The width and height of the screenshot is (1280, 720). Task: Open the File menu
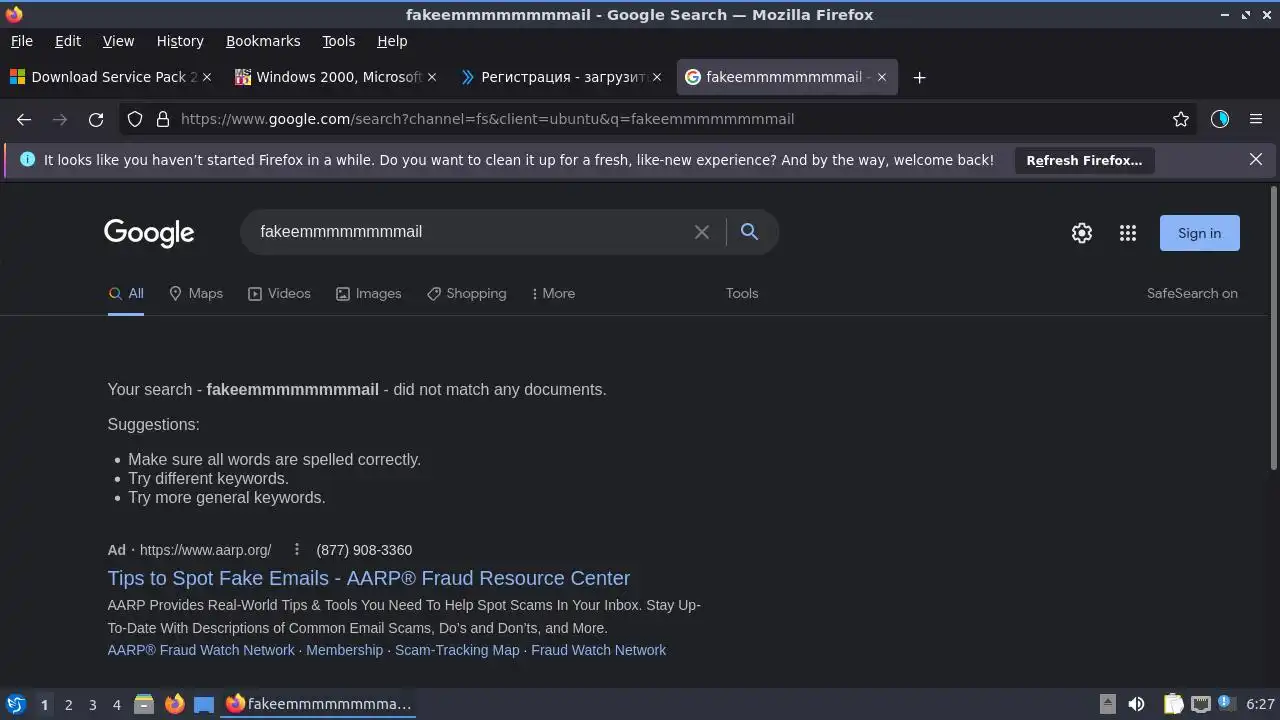[x=22, y=41]
